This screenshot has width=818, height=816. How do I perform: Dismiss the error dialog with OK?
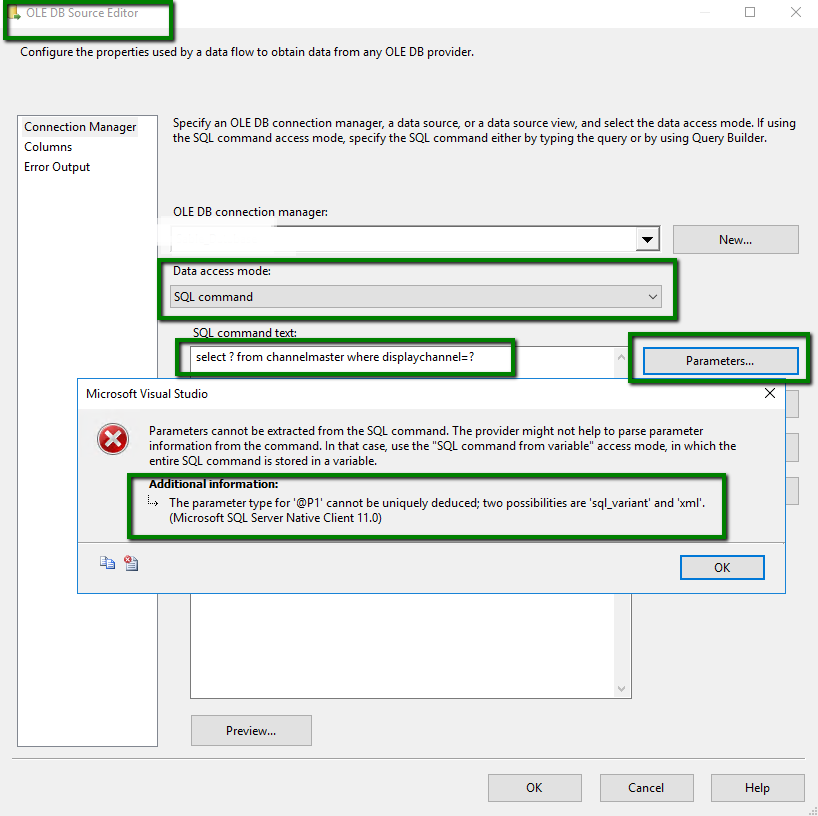tap(722, 568)
